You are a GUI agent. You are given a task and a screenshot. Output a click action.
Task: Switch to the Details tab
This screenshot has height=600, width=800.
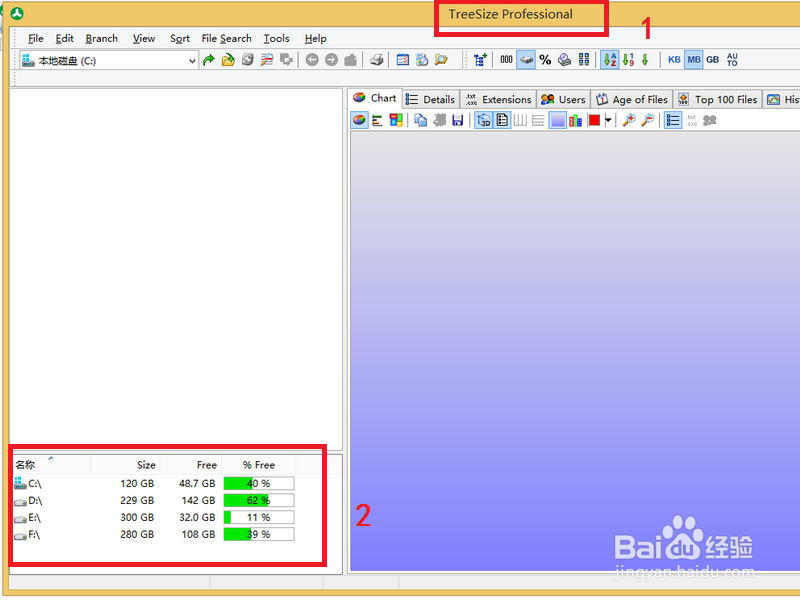coord(431,99)
